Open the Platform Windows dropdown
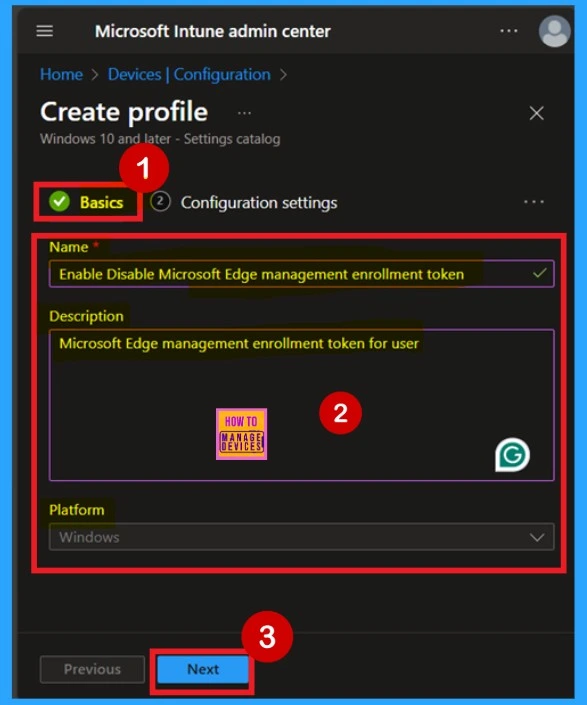The image size is (587, 705). [x=302, y=537]
